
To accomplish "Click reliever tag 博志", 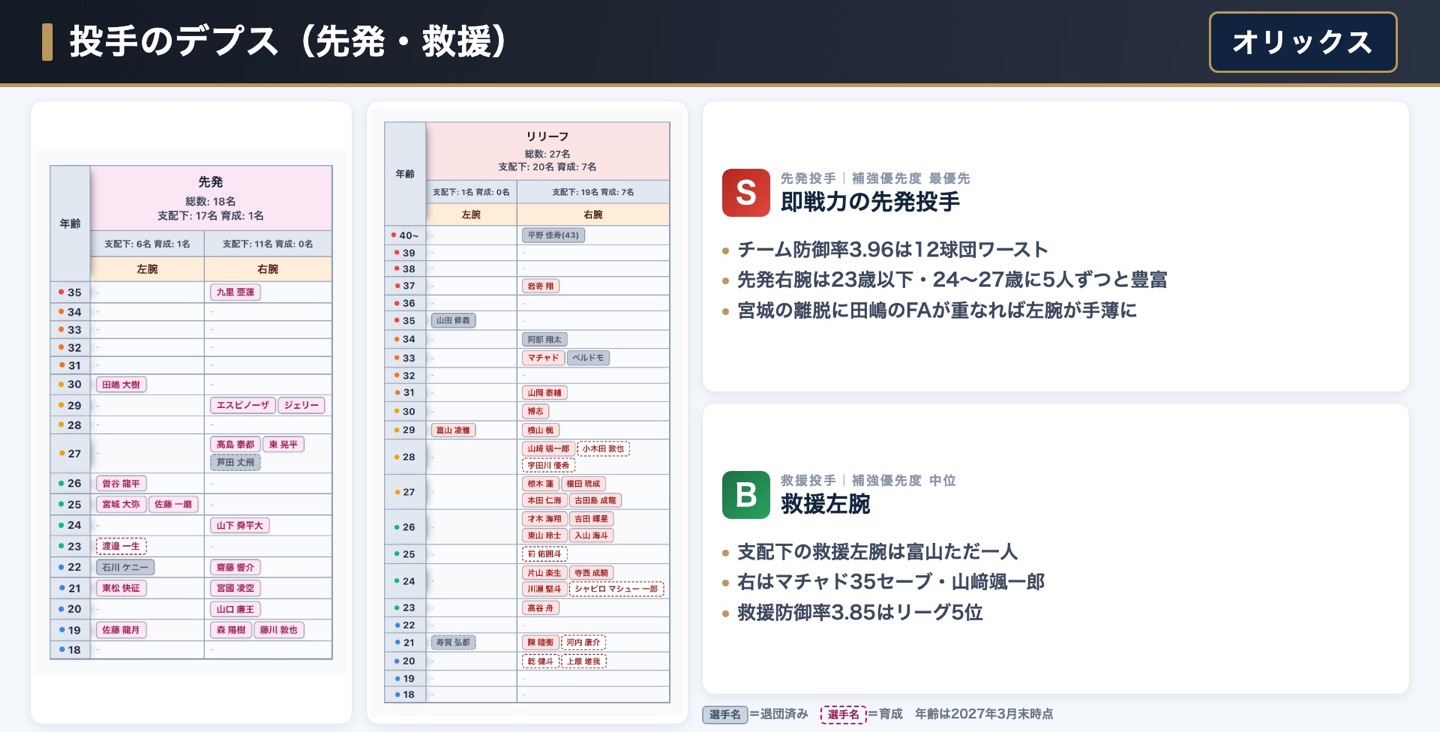I will click(535, 411).
